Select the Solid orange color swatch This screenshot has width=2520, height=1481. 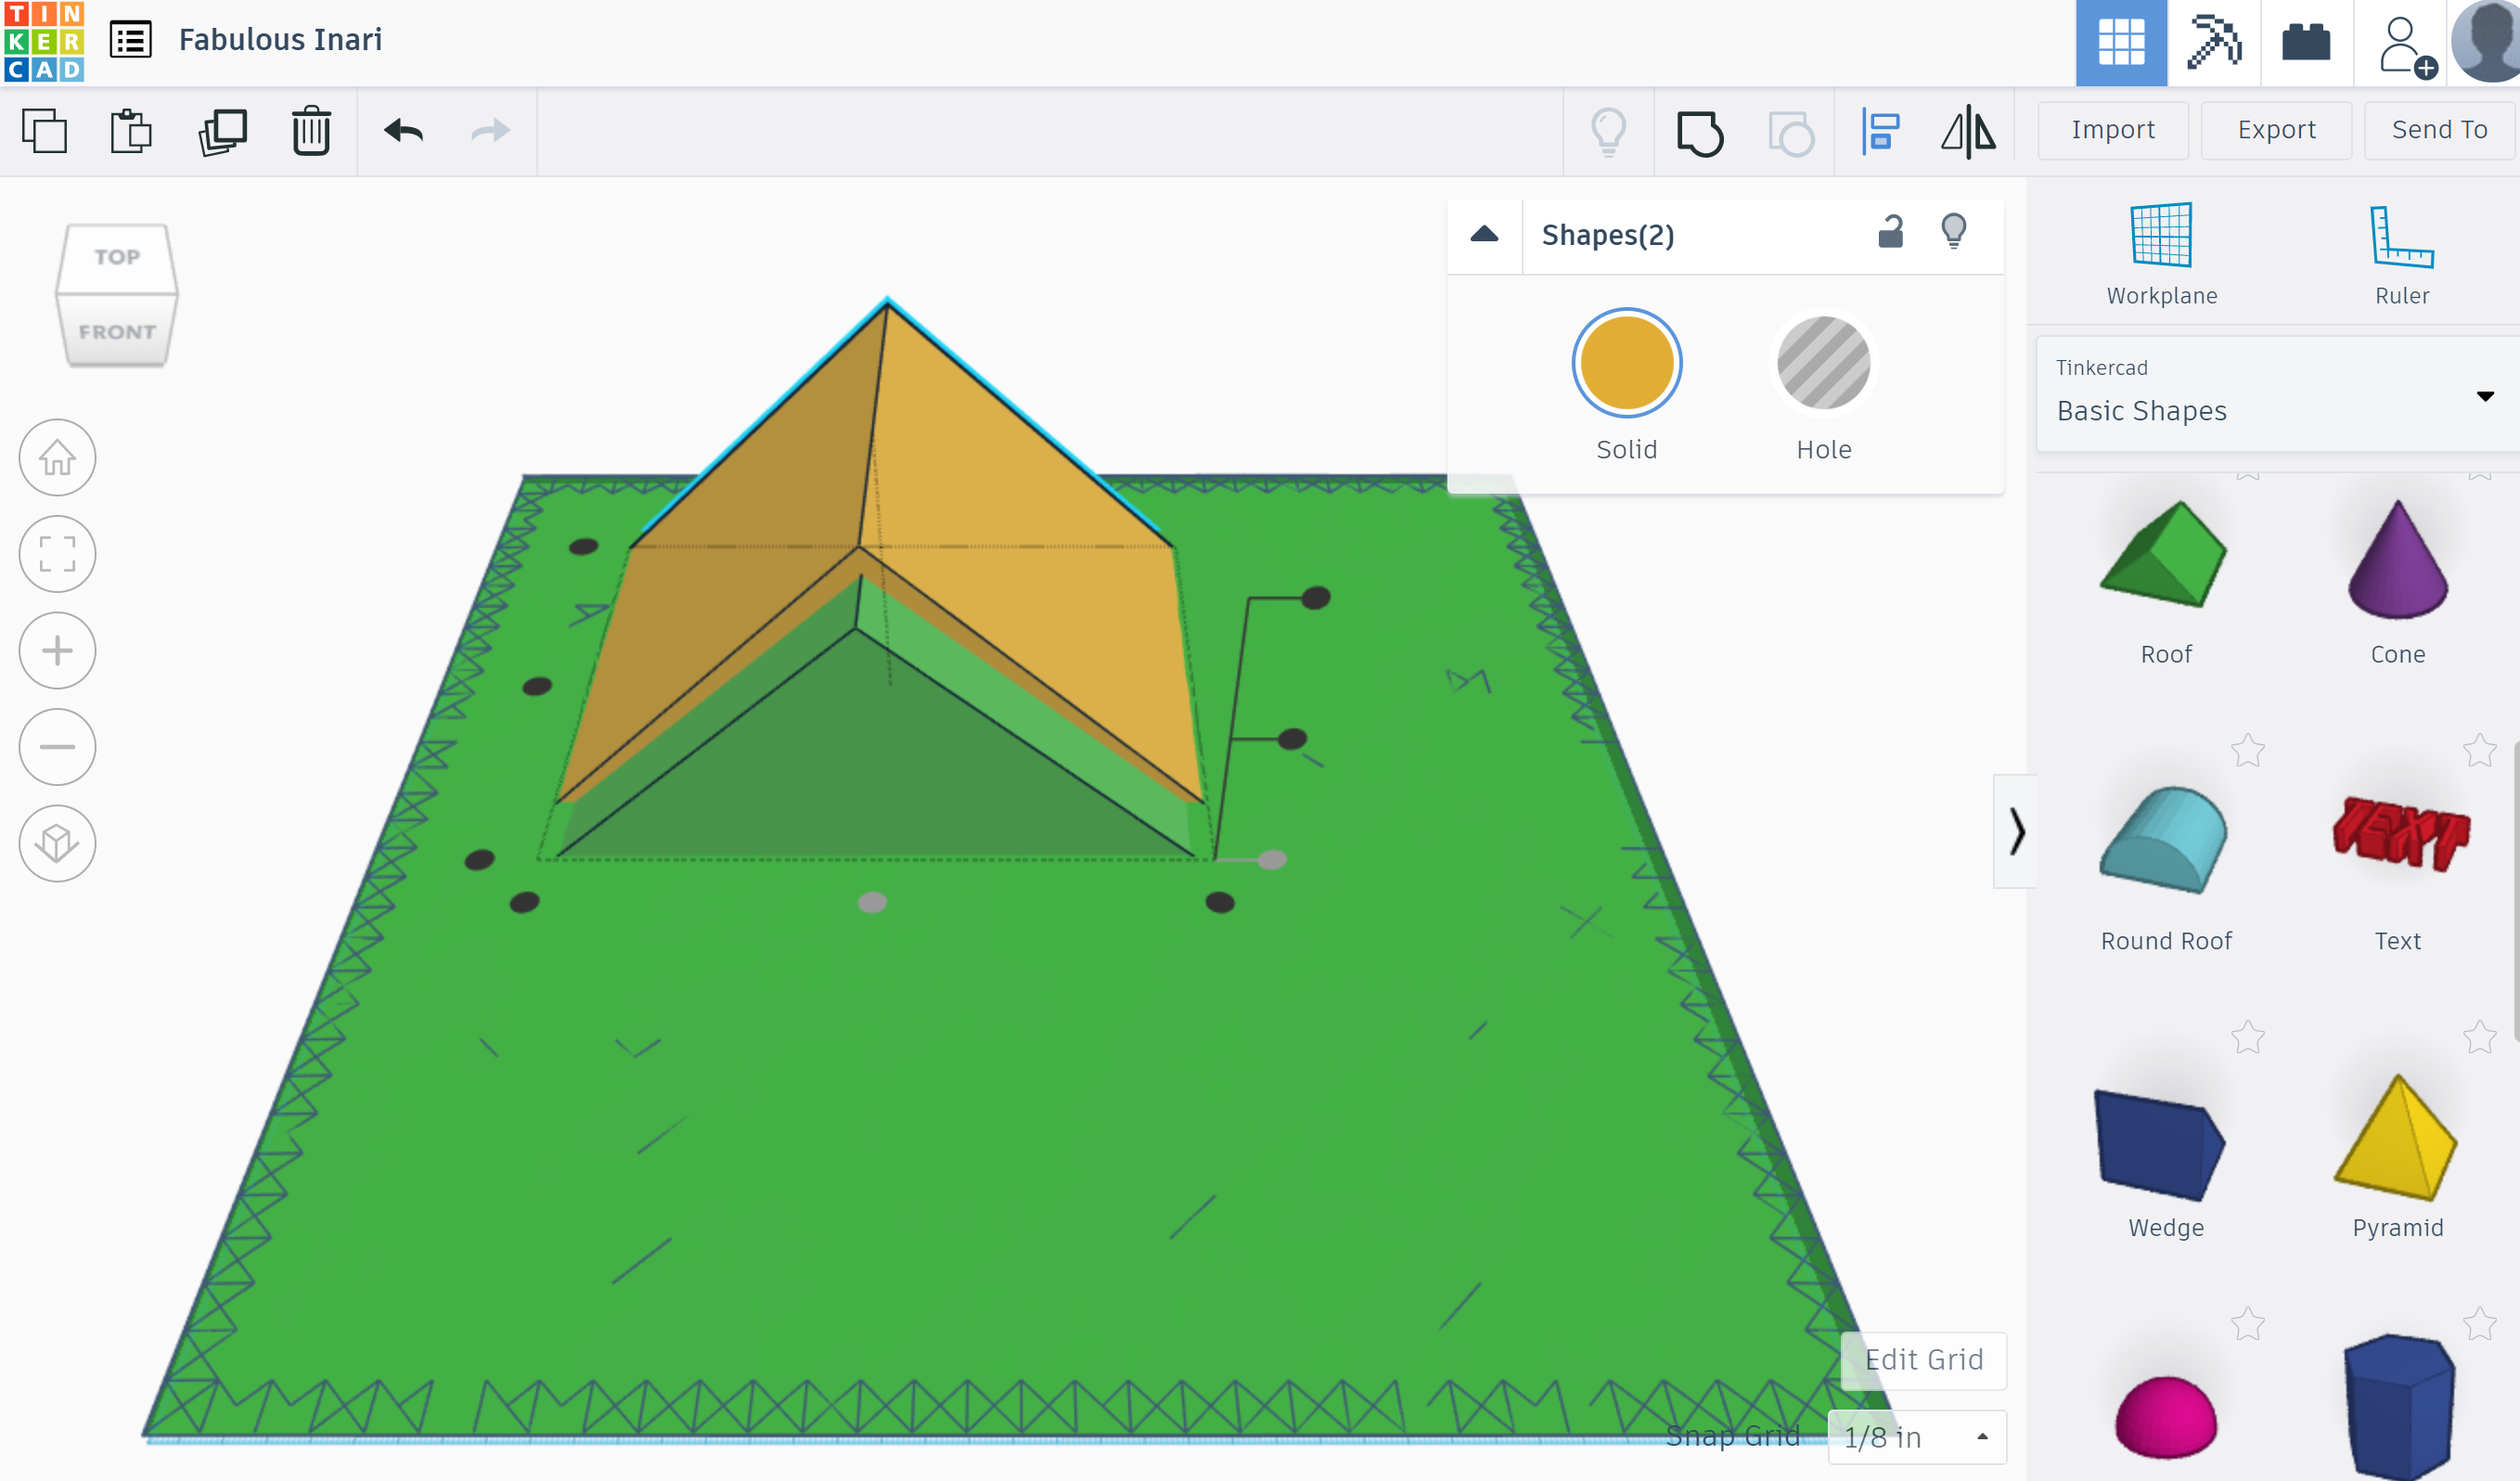[1626, 363]
